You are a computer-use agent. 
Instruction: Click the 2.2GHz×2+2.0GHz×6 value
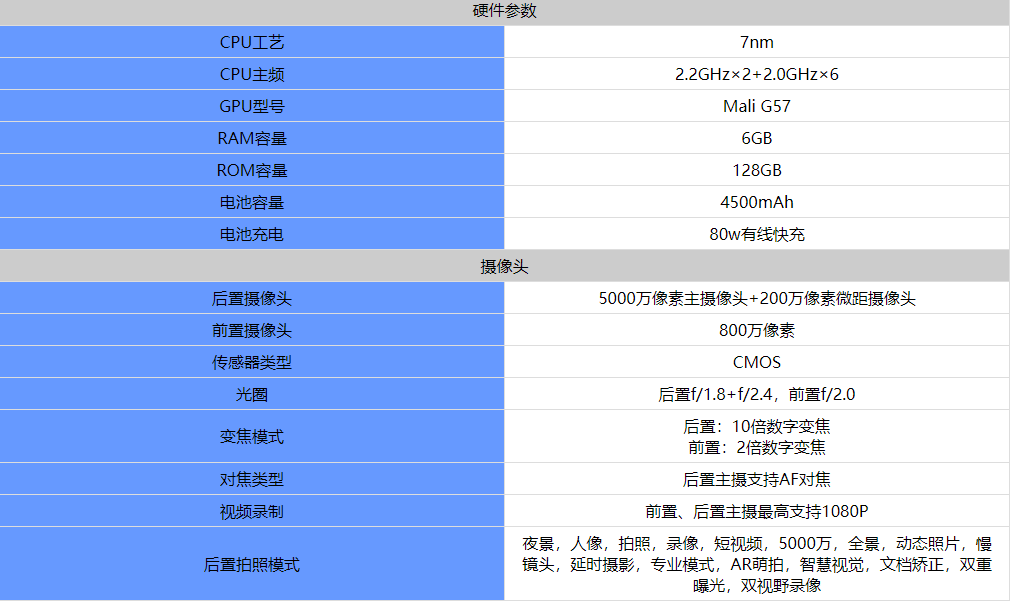(x=756, y=74)
